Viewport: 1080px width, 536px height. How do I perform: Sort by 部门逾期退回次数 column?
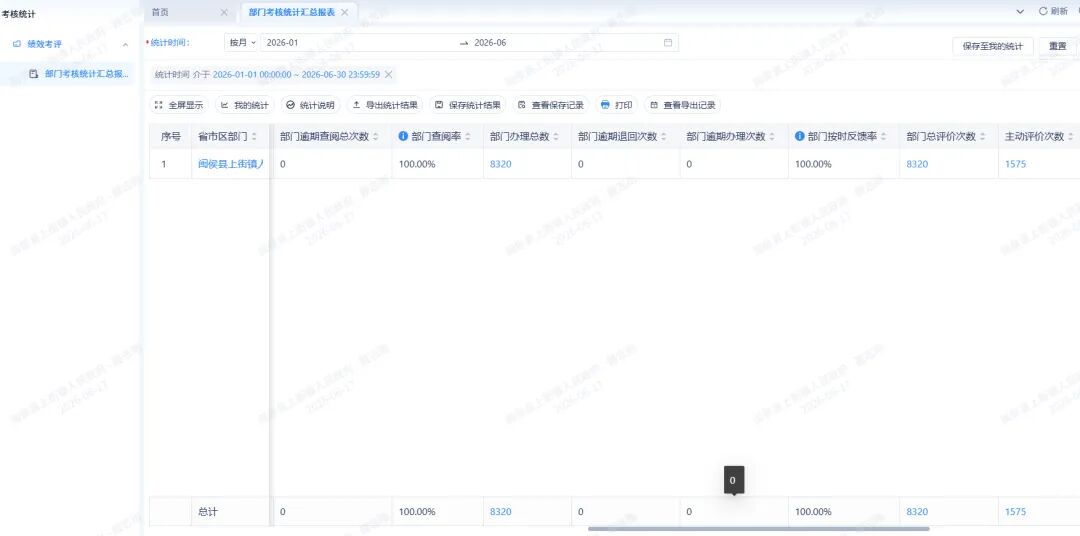[x=663, y=137]
